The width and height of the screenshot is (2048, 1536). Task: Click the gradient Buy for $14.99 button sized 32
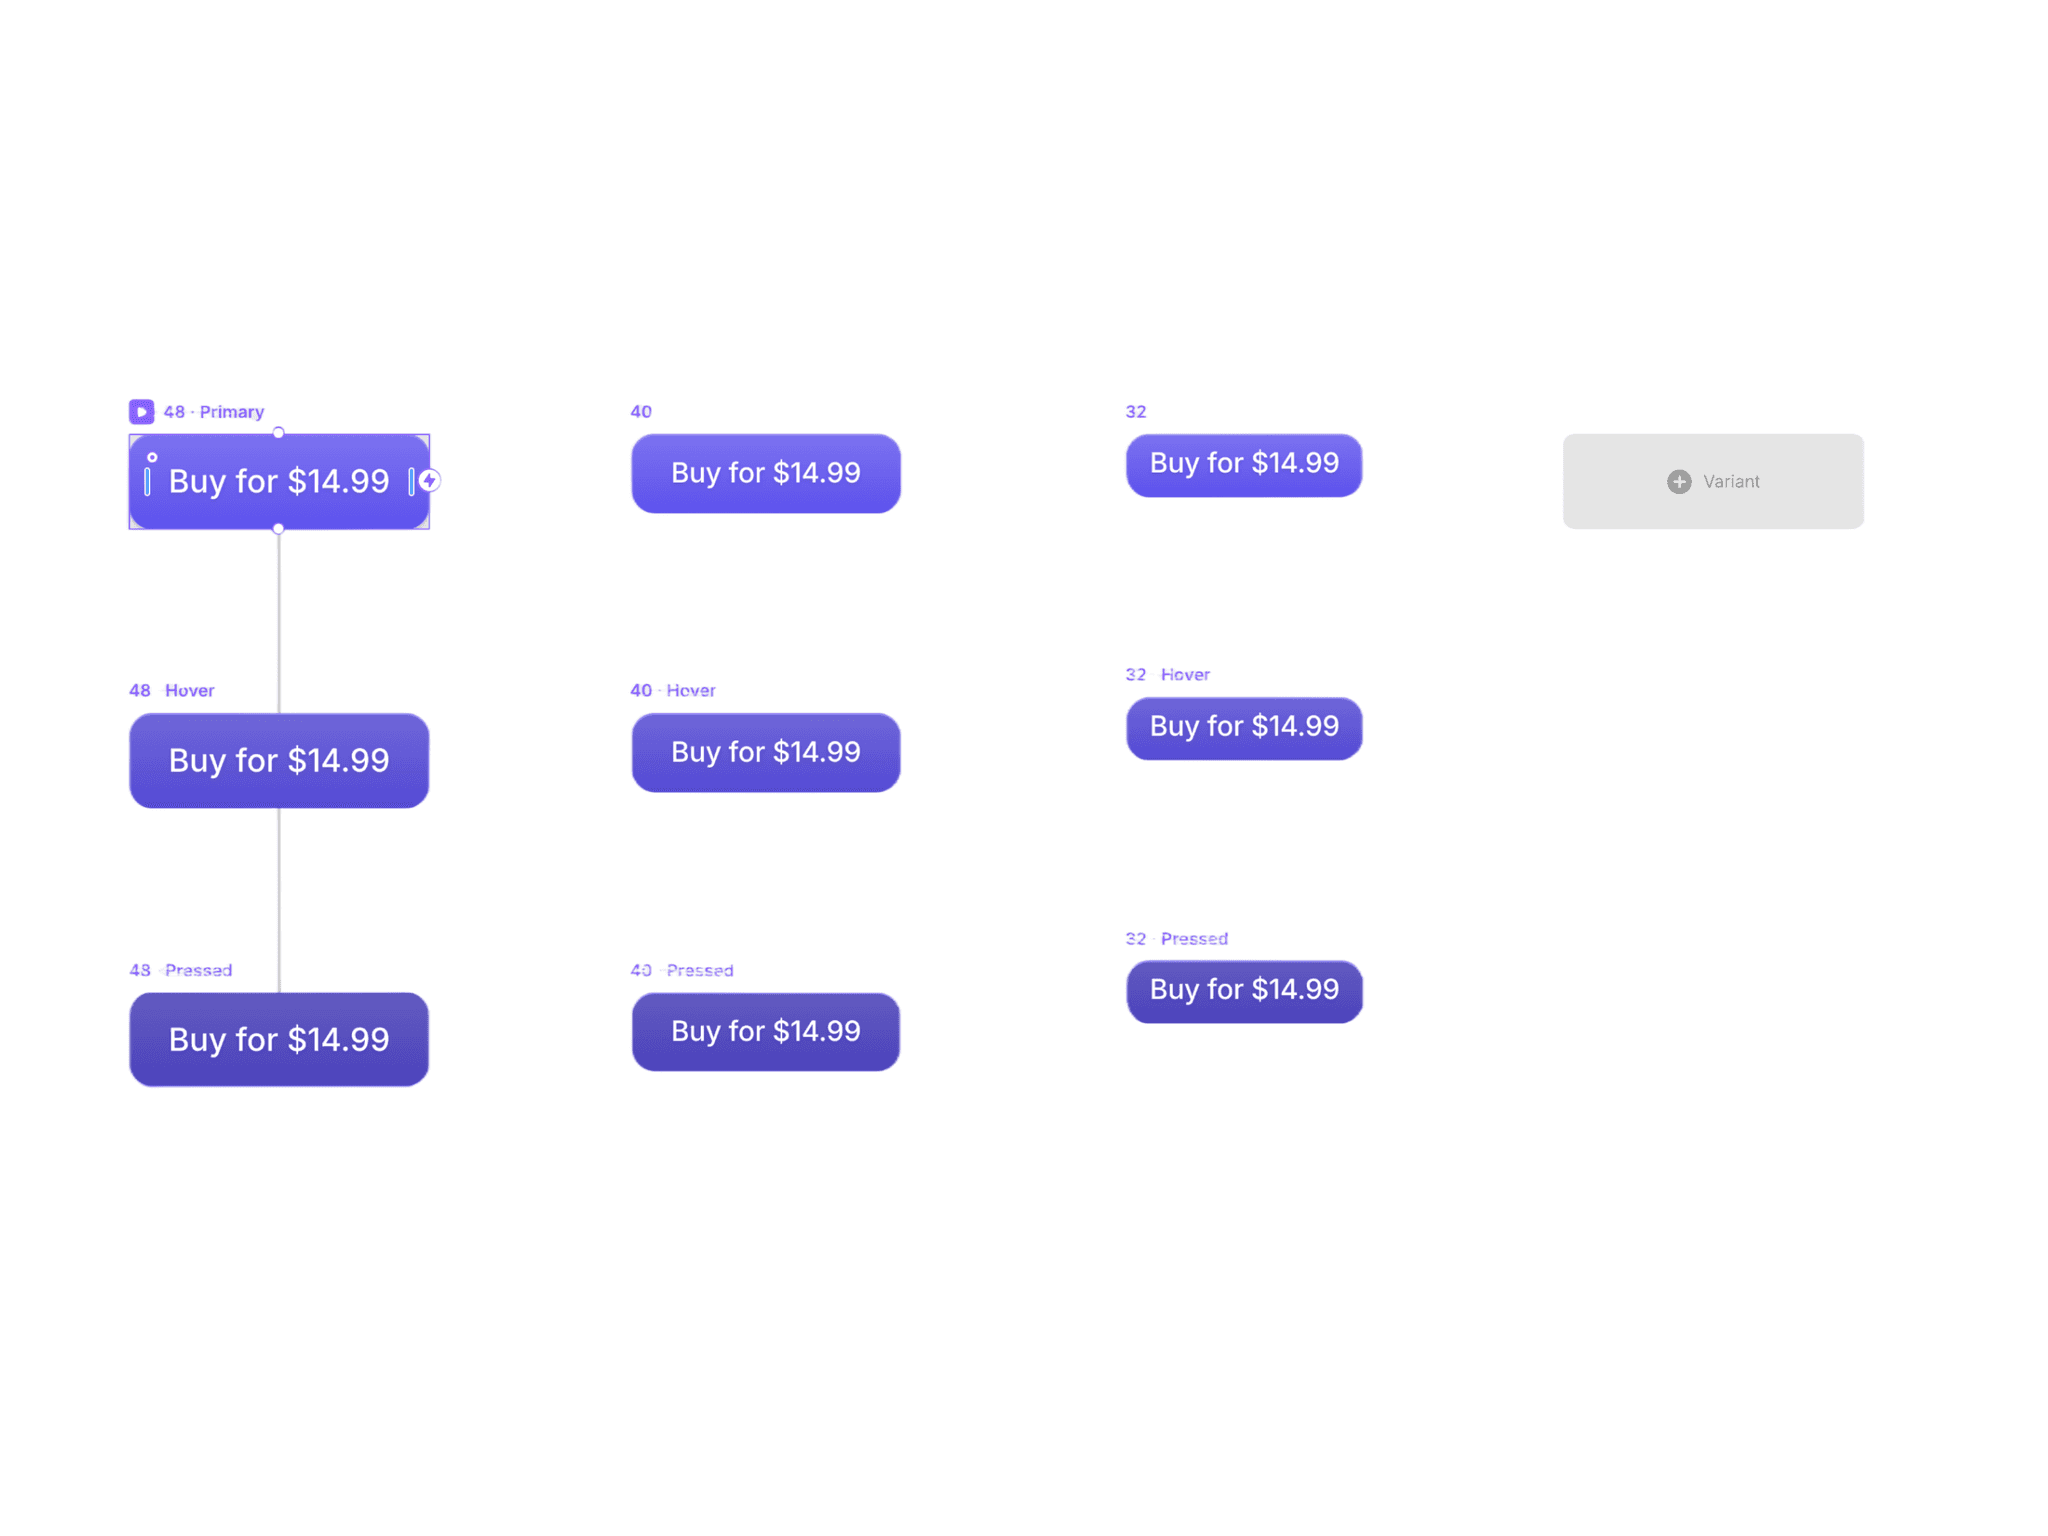1244,465
